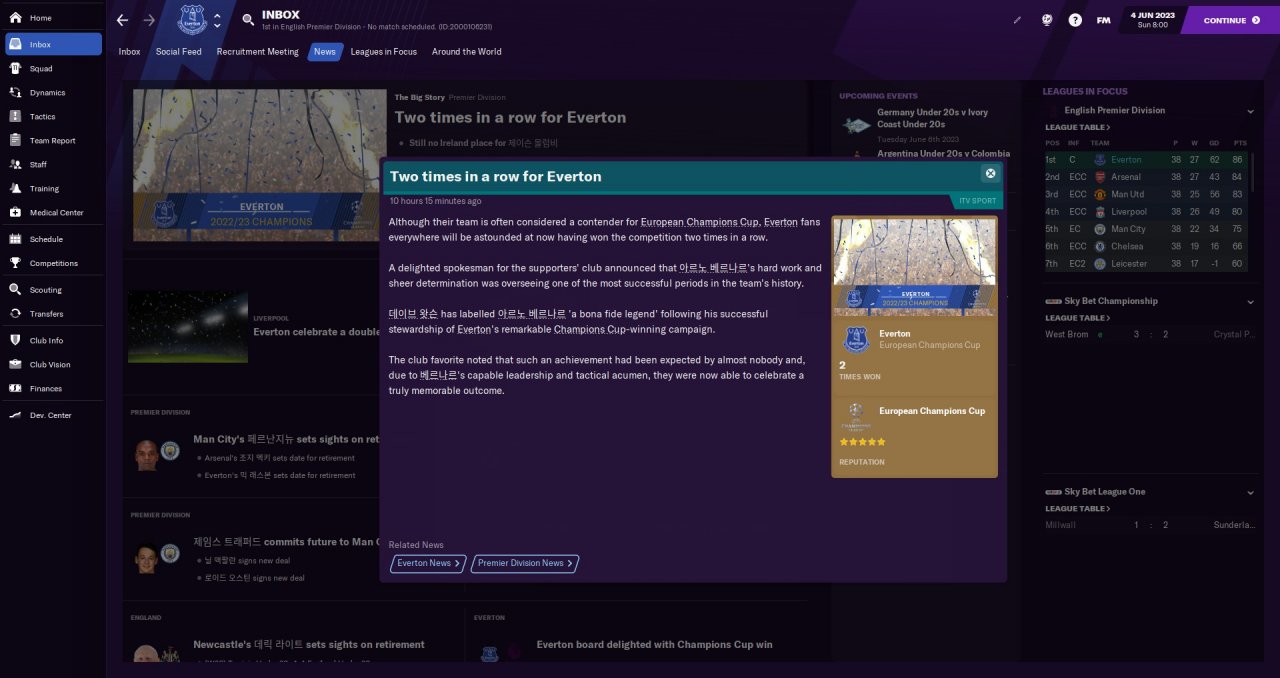Open the Finances sidebar icon
This screenshot has width=1280, height=678.
click(x=15, y=389)
